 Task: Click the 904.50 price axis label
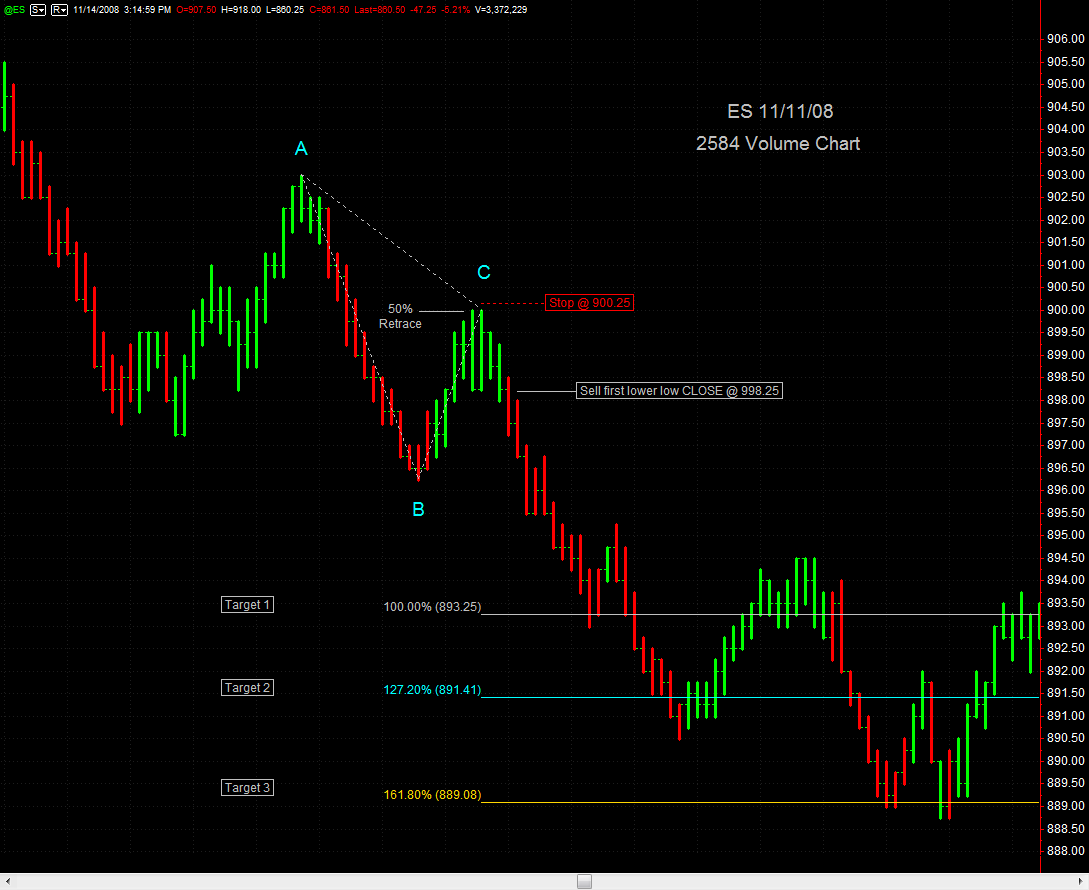point(1065,107)
